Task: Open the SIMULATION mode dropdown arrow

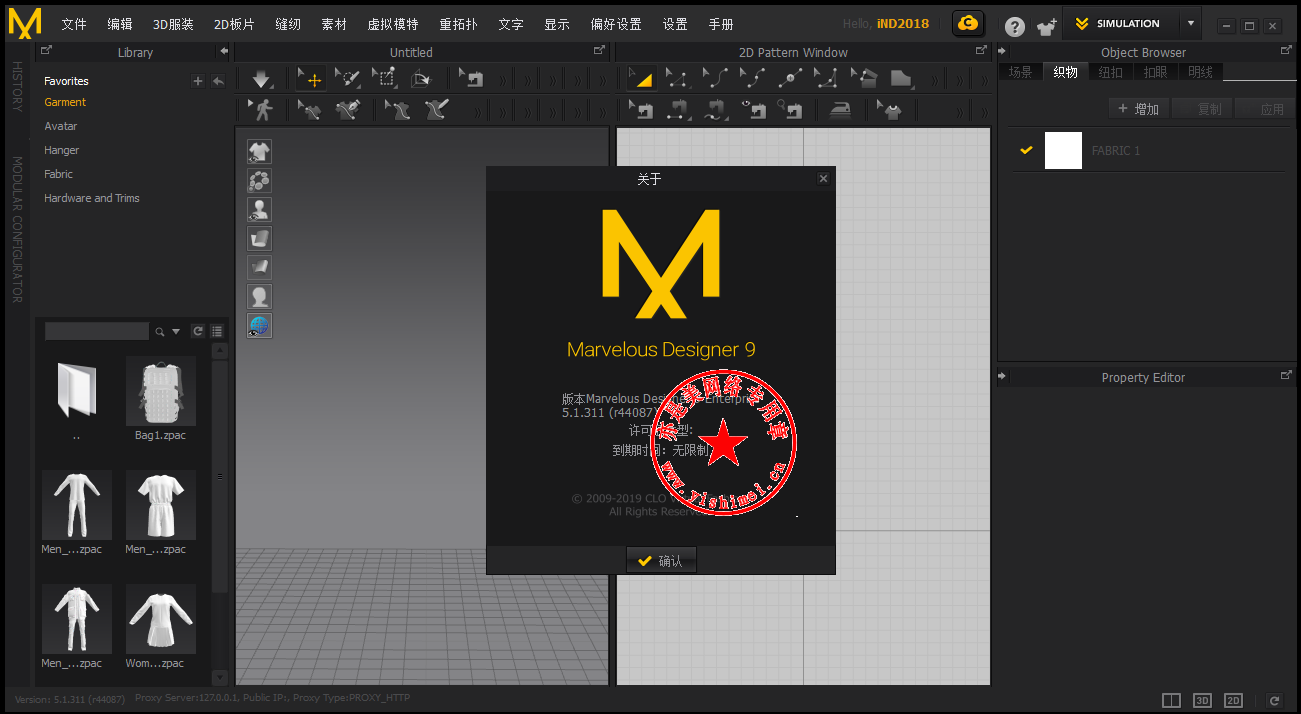Action: 1190,23
